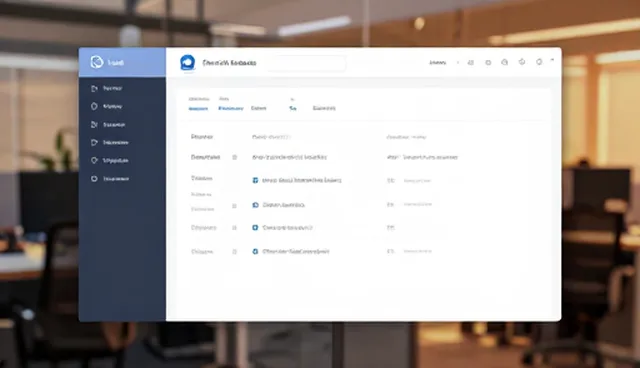The image size is (640, 368).
Task: Select the shield-shaped icon in the sidebar menu
Action: (94, 106)
